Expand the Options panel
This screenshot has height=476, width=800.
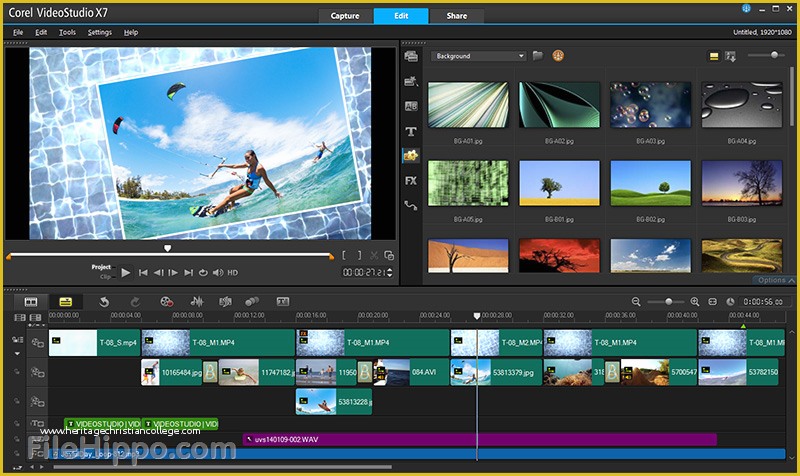pos(775,280)
